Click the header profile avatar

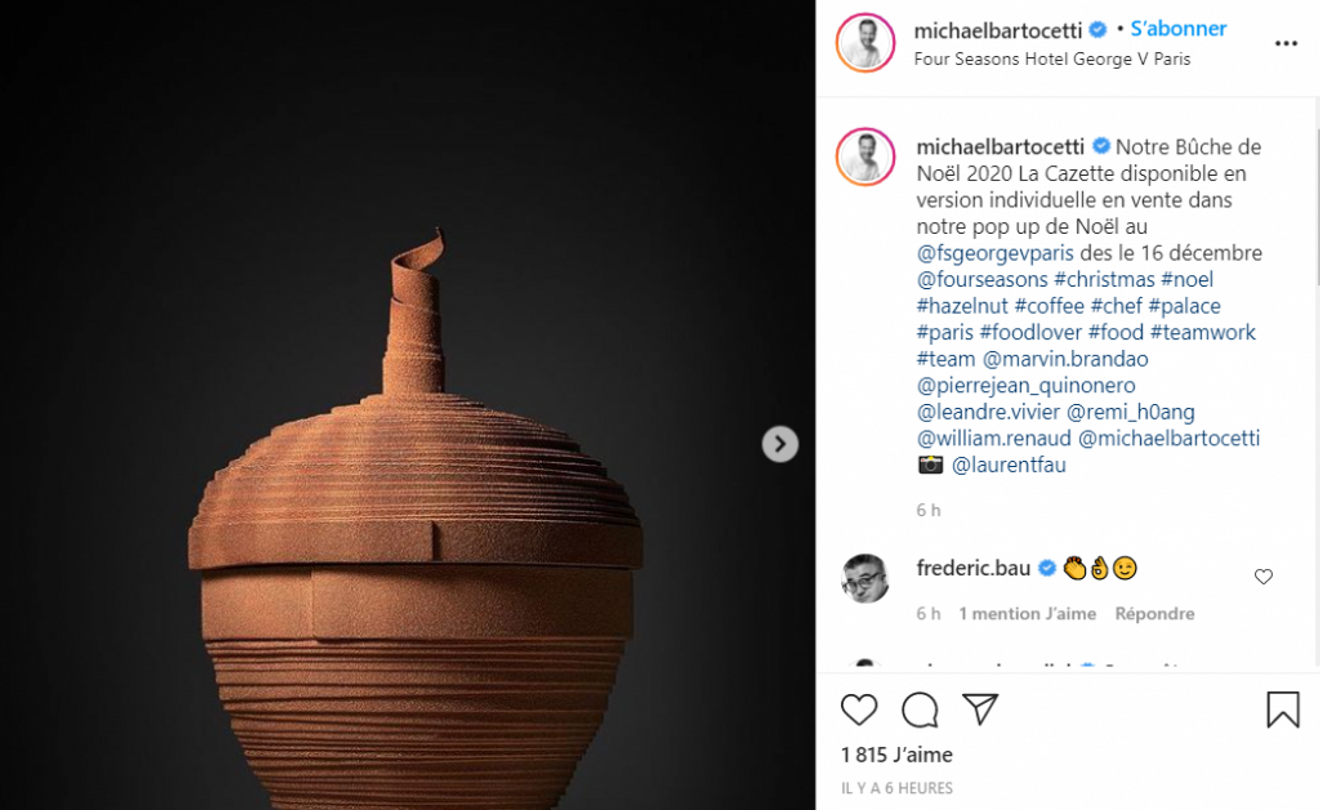pyautogui.click(x=865, y=43)
